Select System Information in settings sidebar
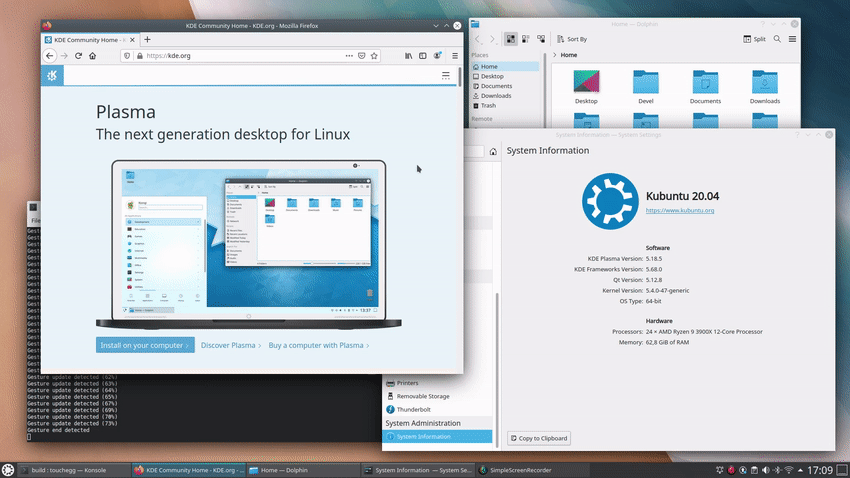 pos(437,436)
